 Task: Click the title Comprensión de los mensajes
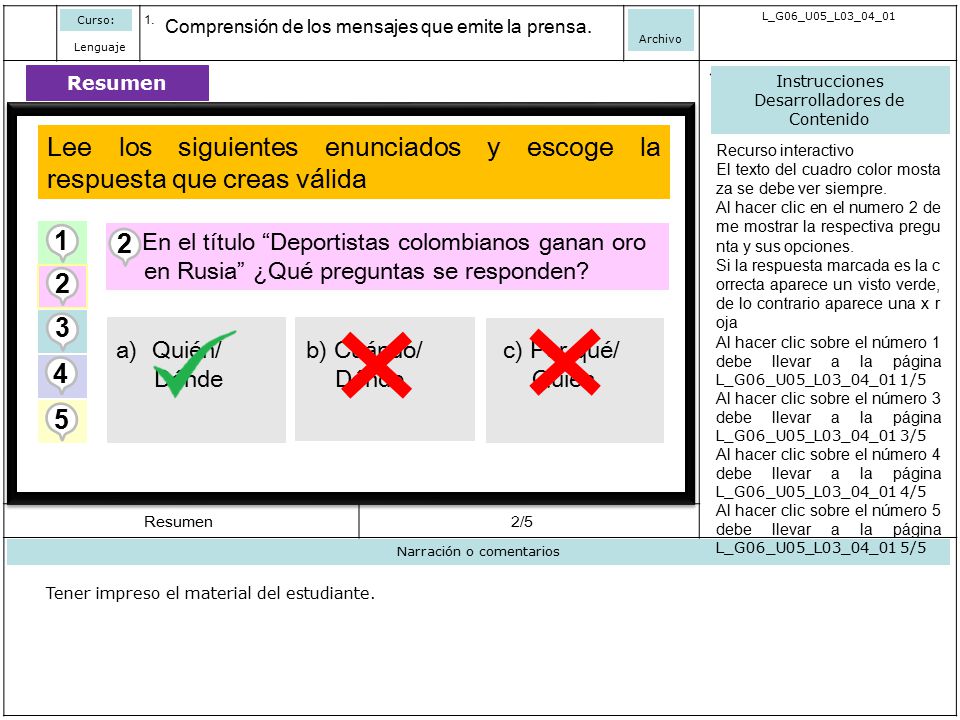coord(378,26)
